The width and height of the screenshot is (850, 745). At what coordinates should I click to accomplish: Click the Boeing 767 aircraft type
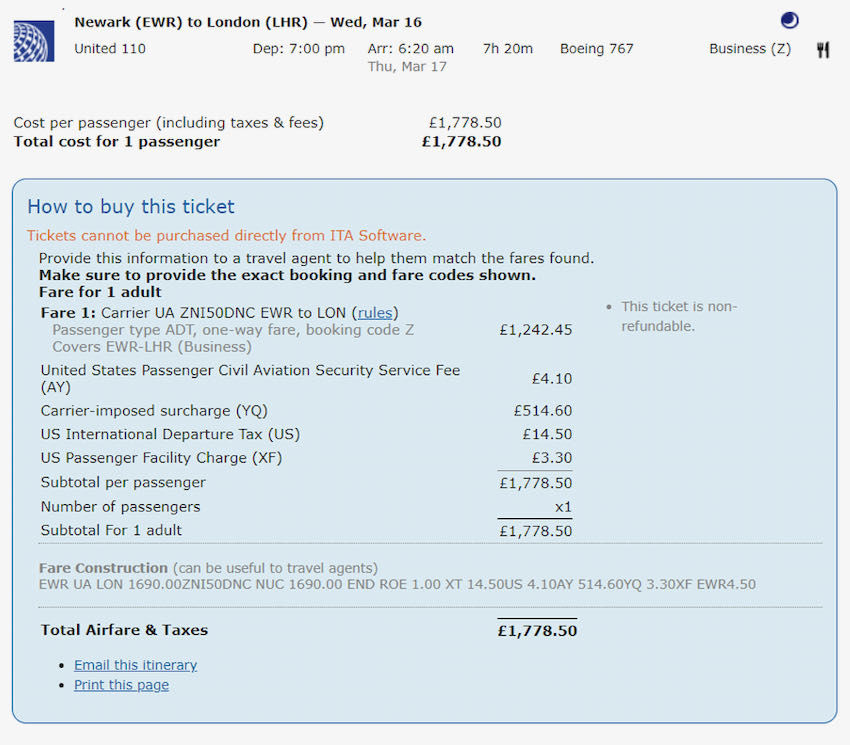[x=597, y=49]
